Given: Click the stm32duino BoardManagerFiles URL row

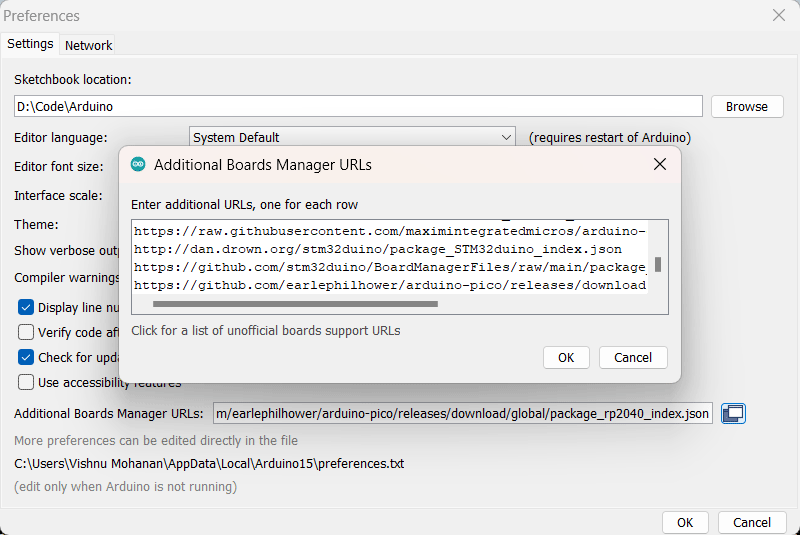Looking at the screenshot, I should point(390,267).
